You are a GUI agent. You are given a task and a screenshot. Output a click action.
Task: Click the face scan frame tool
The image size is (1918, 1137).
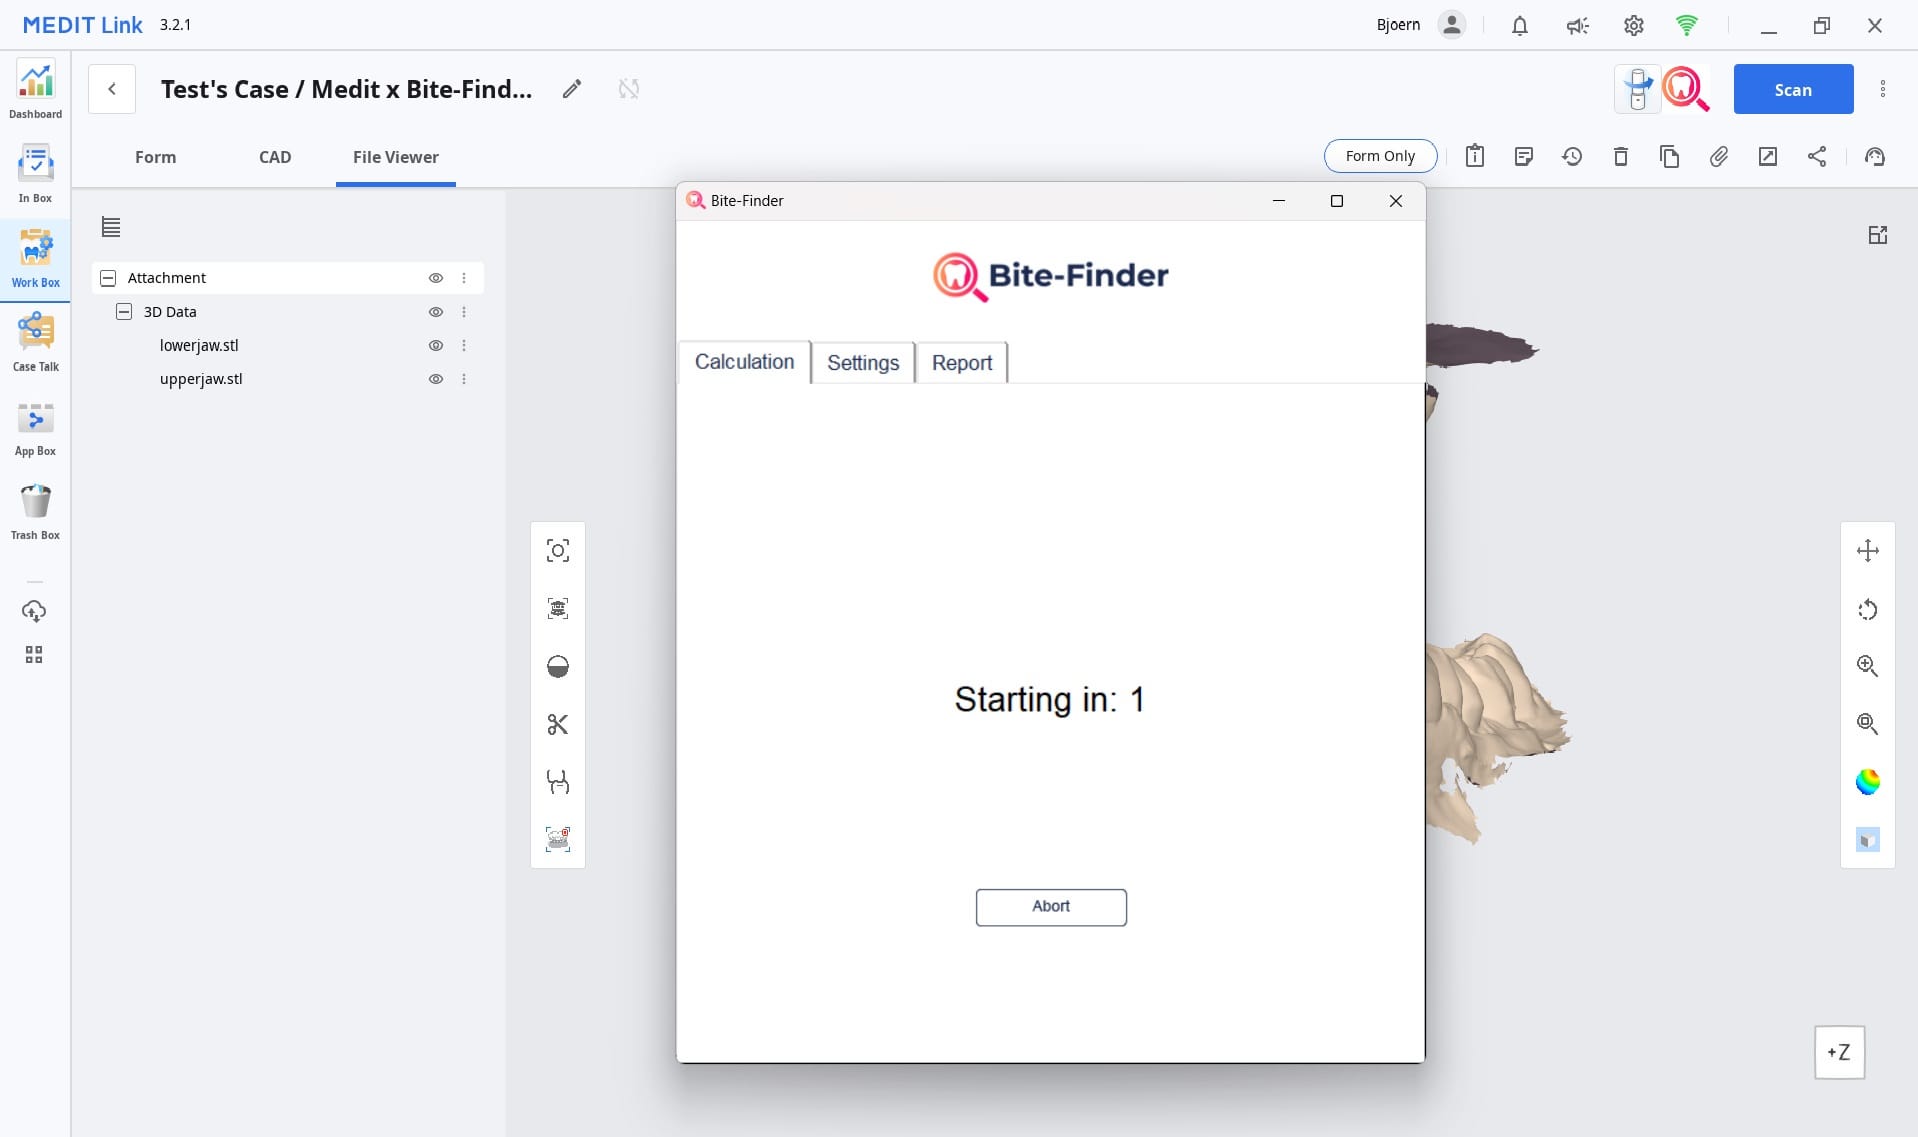click(x=558, y=608)
